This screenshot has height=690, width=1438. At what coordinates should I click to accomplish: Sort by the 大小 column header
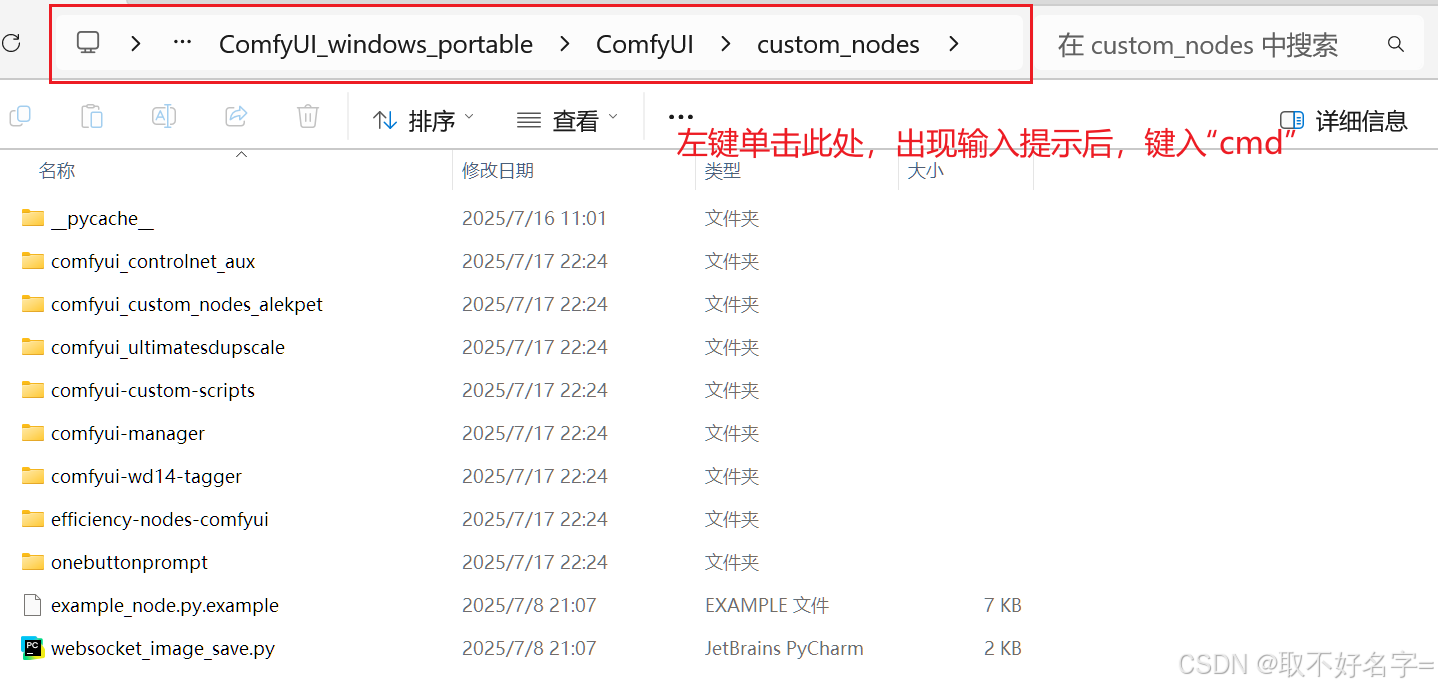(x=925, y=171)
